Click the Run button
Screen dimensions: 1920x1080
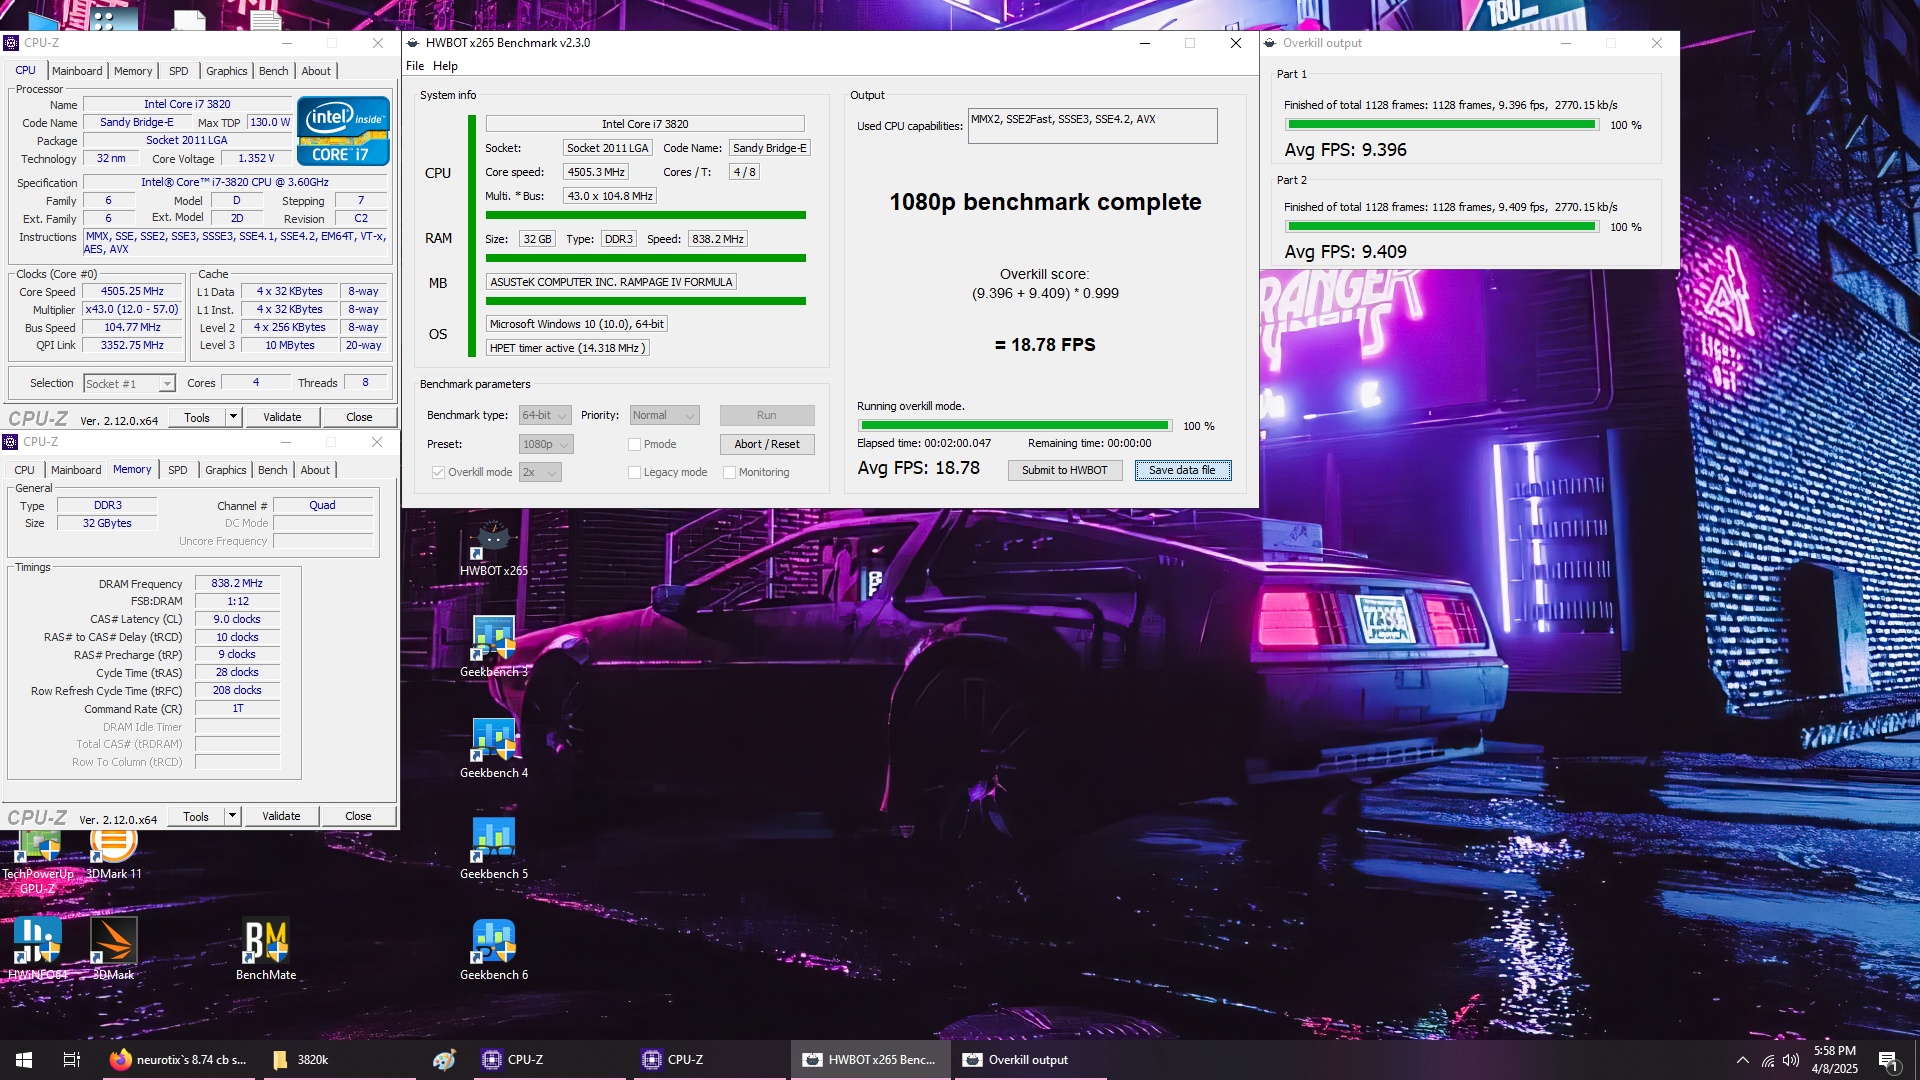(x=767, y=415)
